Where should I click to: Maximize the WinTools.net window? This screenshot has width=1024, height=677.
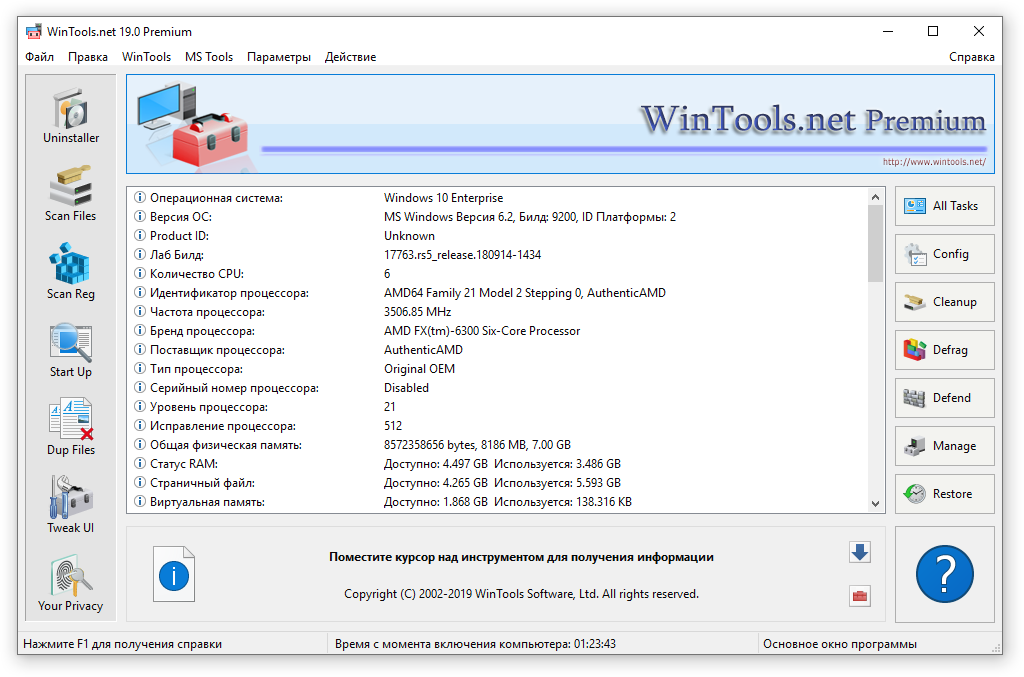[x=933, y=31]
